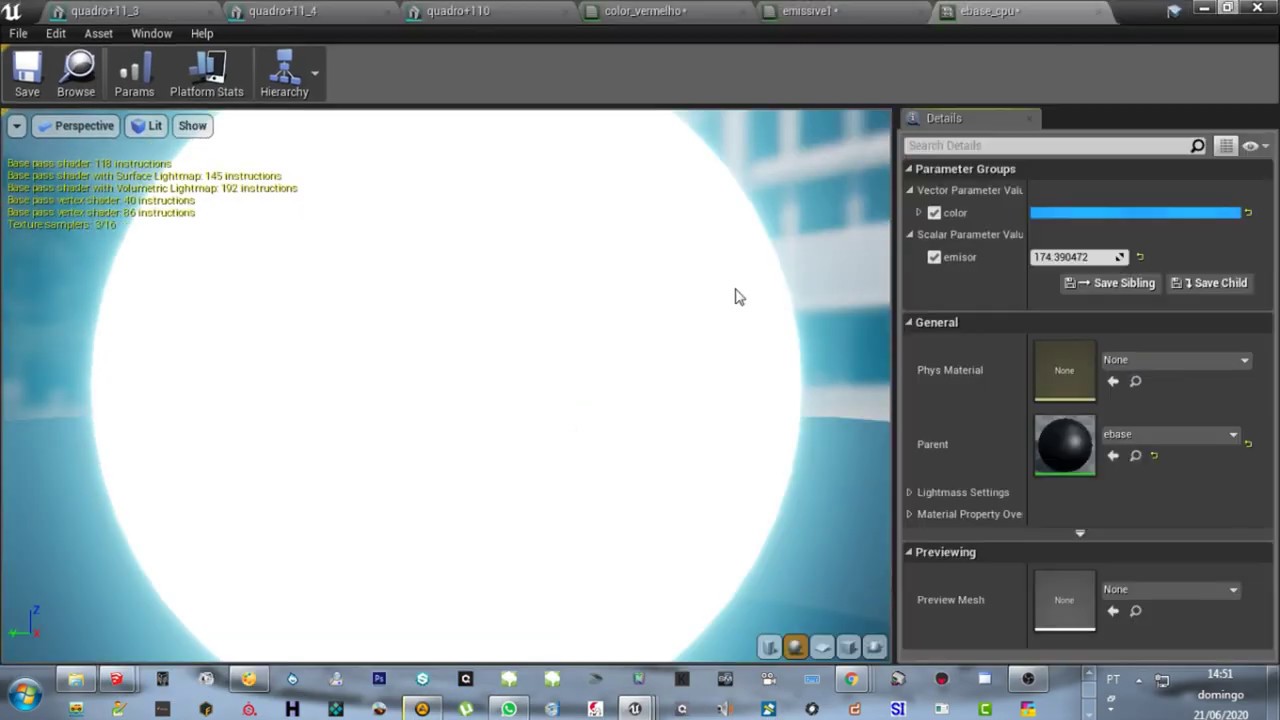Set preview mesh to plane primitive
1280x720 pixels.
tap(822, 647)
